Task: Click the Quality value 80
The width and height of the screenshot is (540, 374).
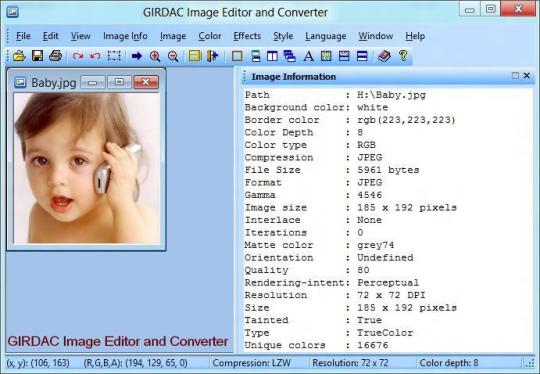Action: click(363, 270)
